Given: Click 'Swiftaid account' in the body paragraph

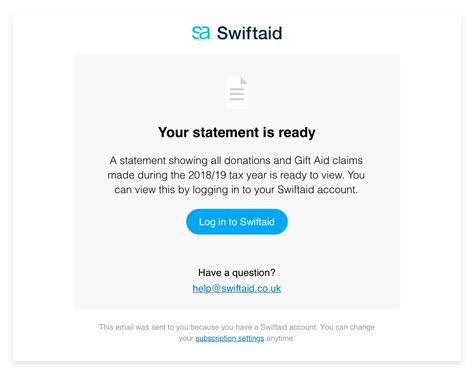Looking at the screenshot, I should [x=317, y=190].
